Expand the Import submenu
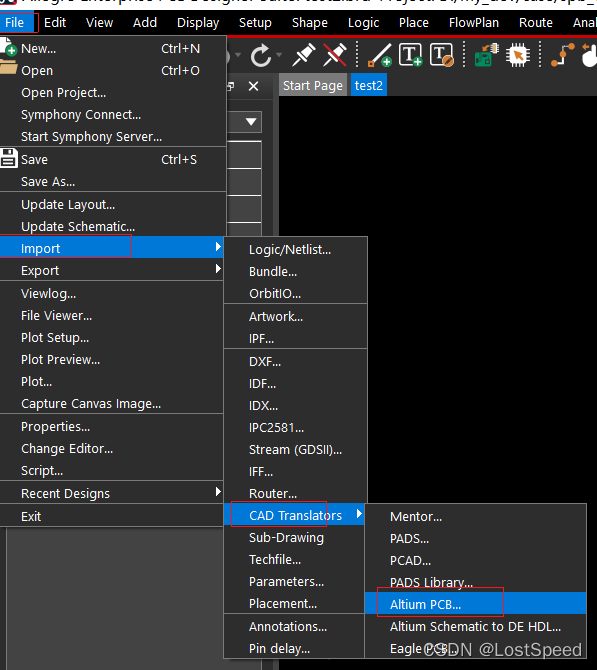This screenshot has height=670, width=597. click(x=112, y=247)
